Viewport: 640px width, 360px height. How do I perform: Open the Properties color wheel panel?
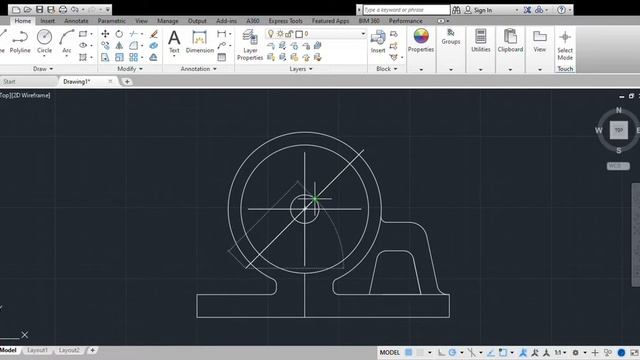pos(421,40)
